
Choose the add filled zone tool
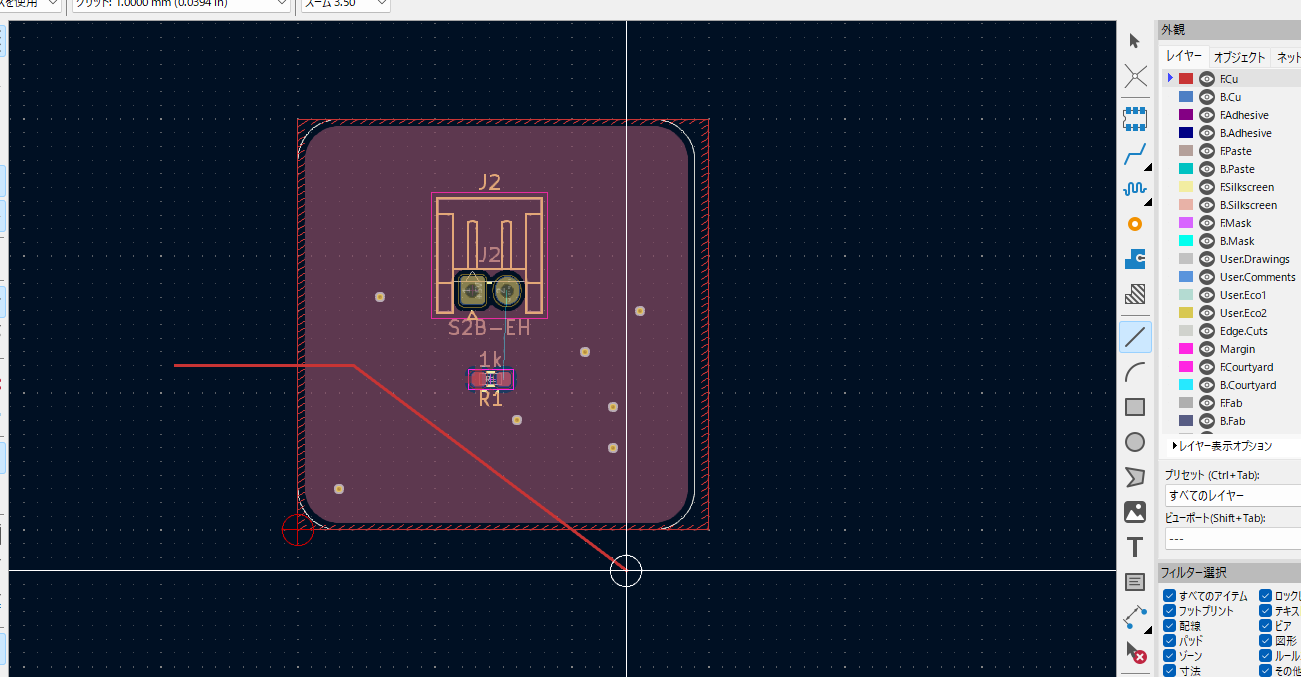click(x=1135, y=259)
